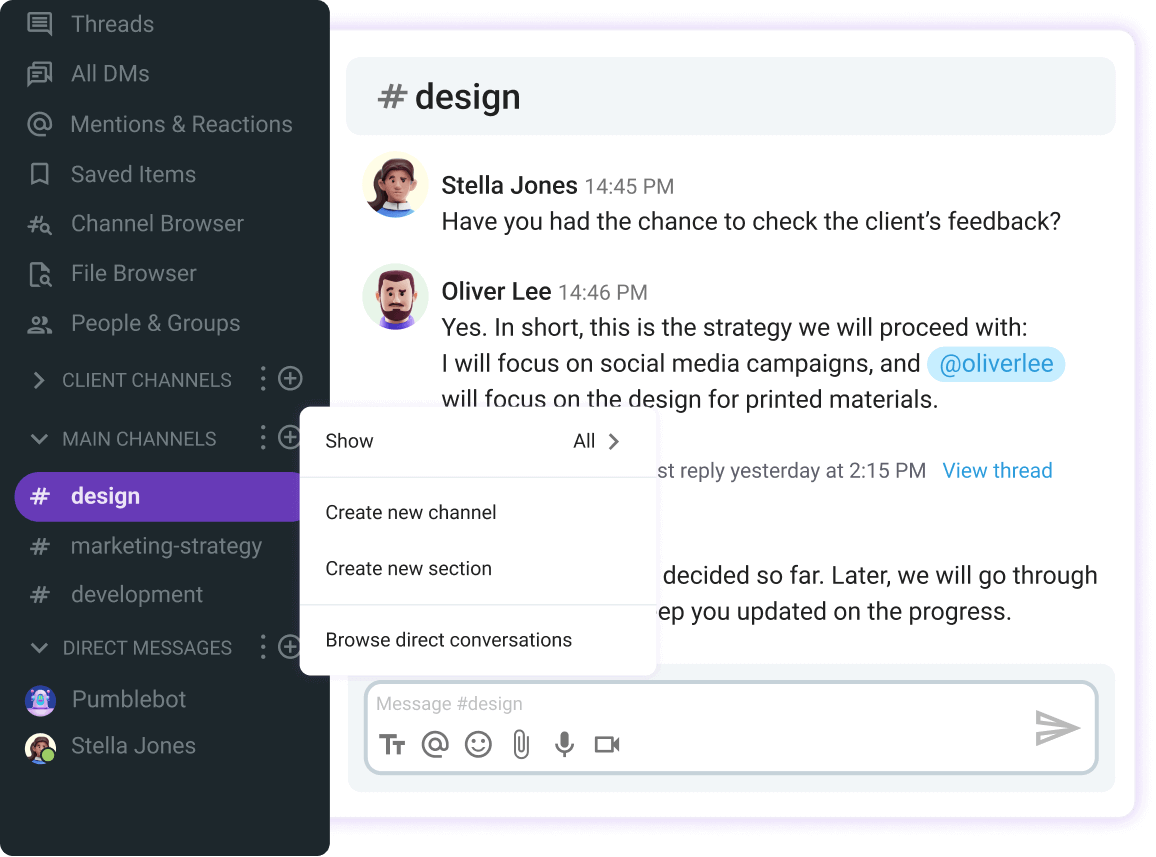Viewport: 1156px width, 857px height.
Task: Click the text formatting icon in composer
Action: coord(392,745)
